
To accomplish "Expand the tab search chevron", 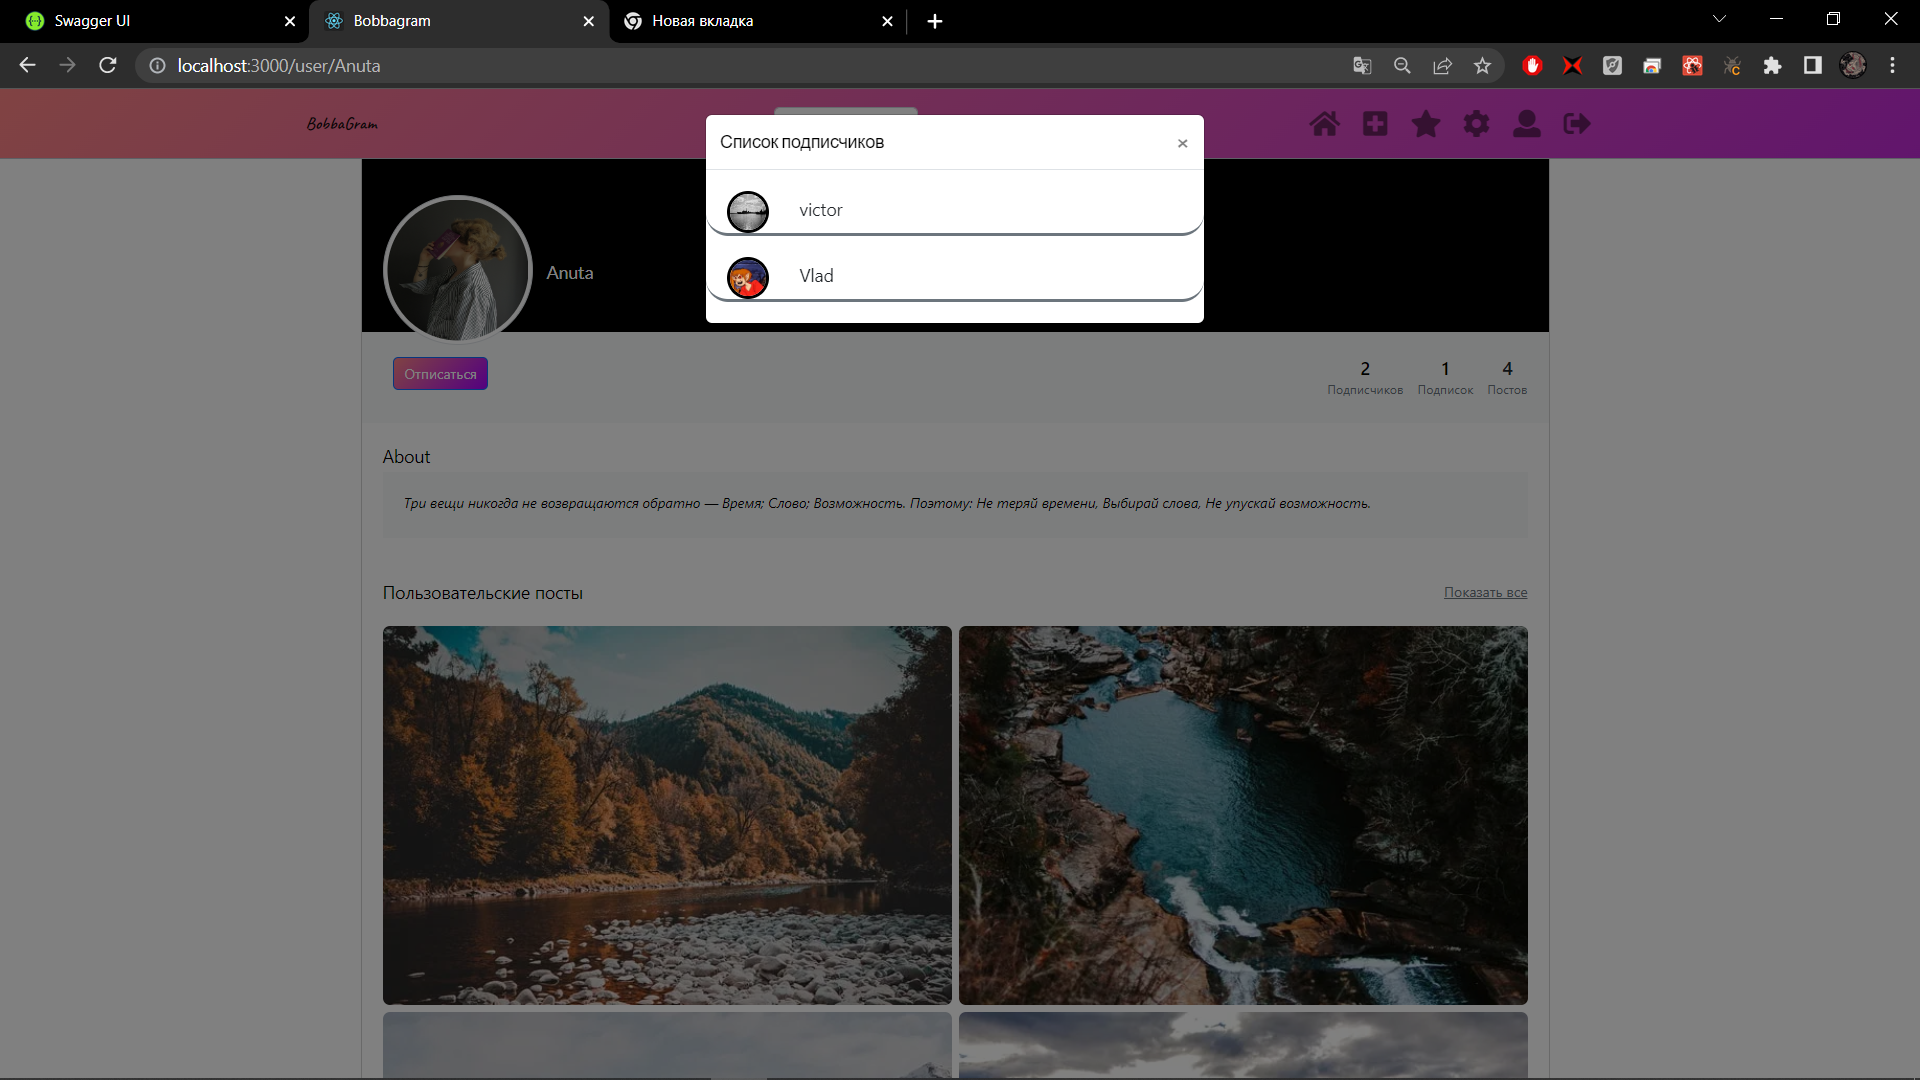I will click(1719, 19).
